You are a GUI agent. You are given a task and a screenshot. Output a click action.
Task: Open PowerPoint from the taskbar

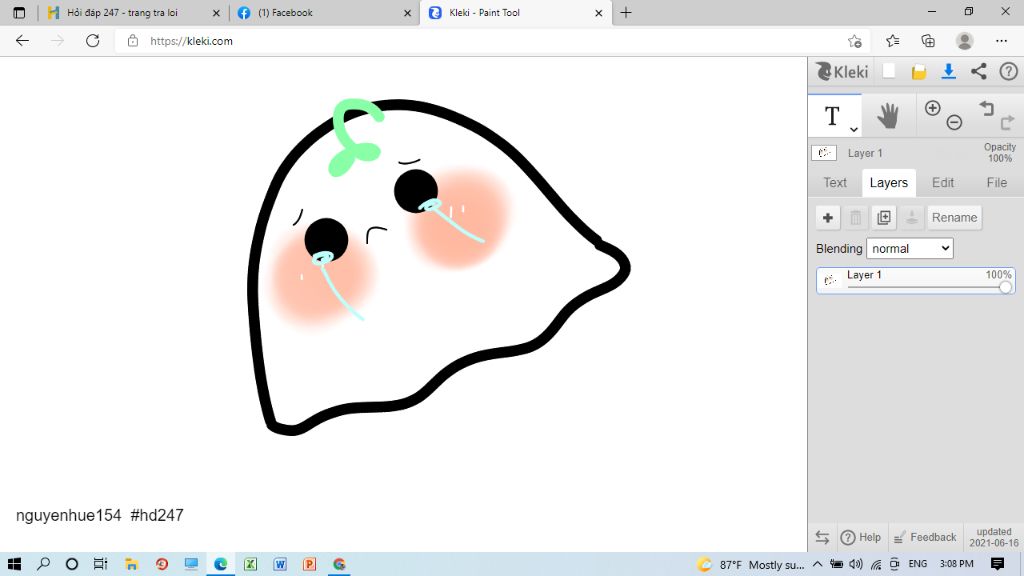click(310, 564)
